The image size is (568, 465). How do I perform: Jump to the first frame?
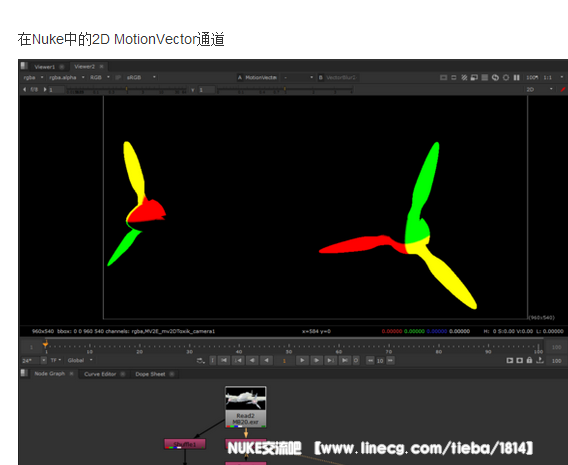point(224,361)
